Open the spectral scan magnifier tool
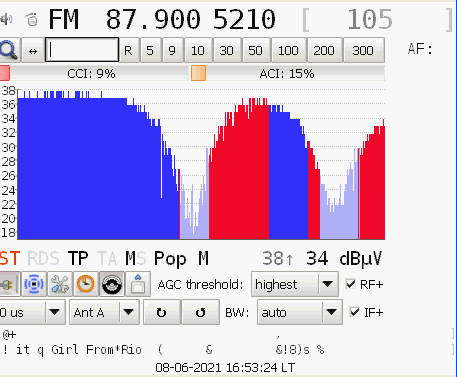457x377 pixels. pos(9,50)
